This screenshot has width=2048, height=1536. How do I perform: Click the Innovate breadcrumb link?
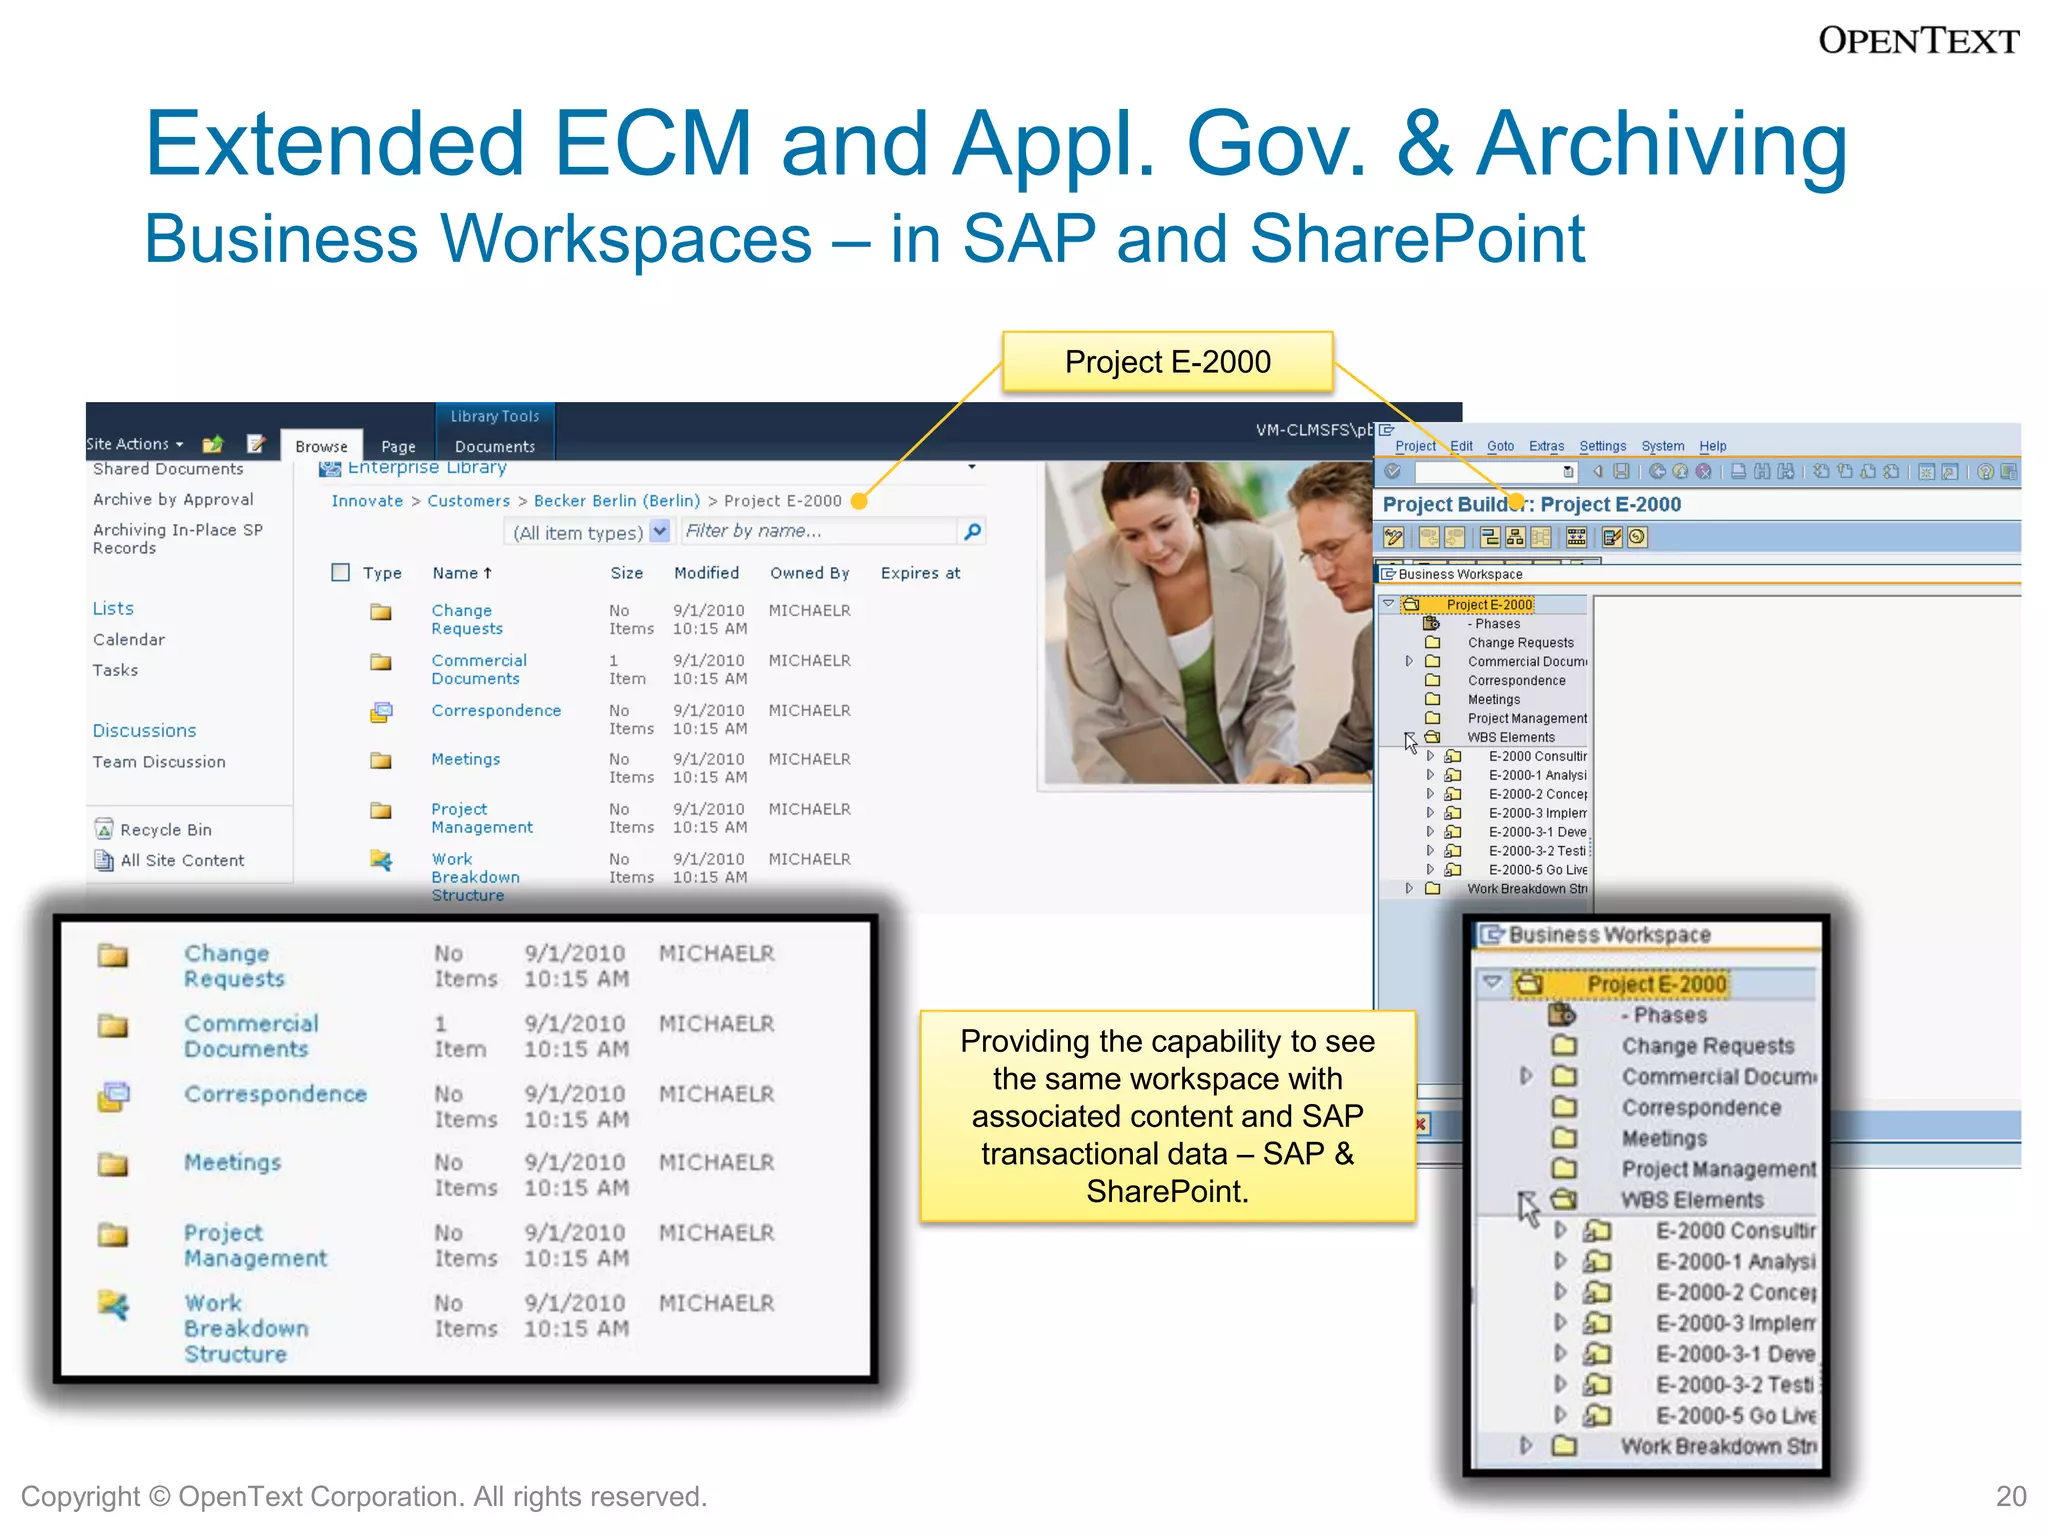367,501
